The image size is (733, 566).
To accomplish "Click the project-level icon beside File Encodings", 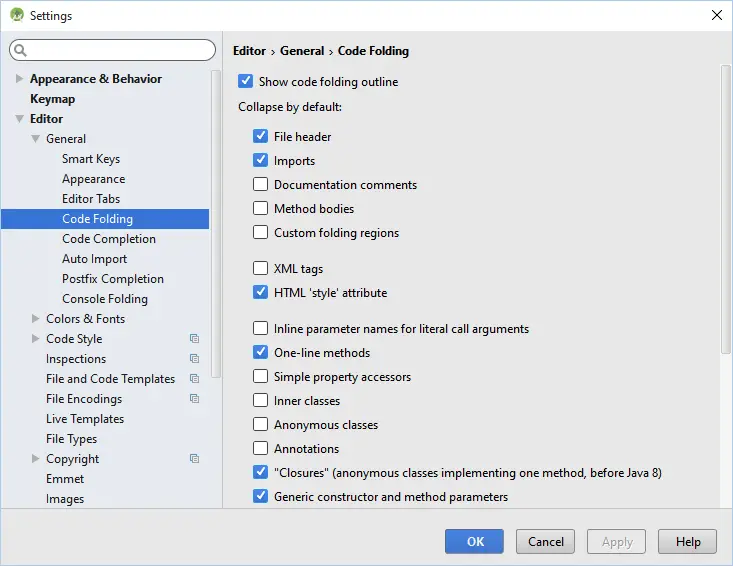I will pos(194,399).
